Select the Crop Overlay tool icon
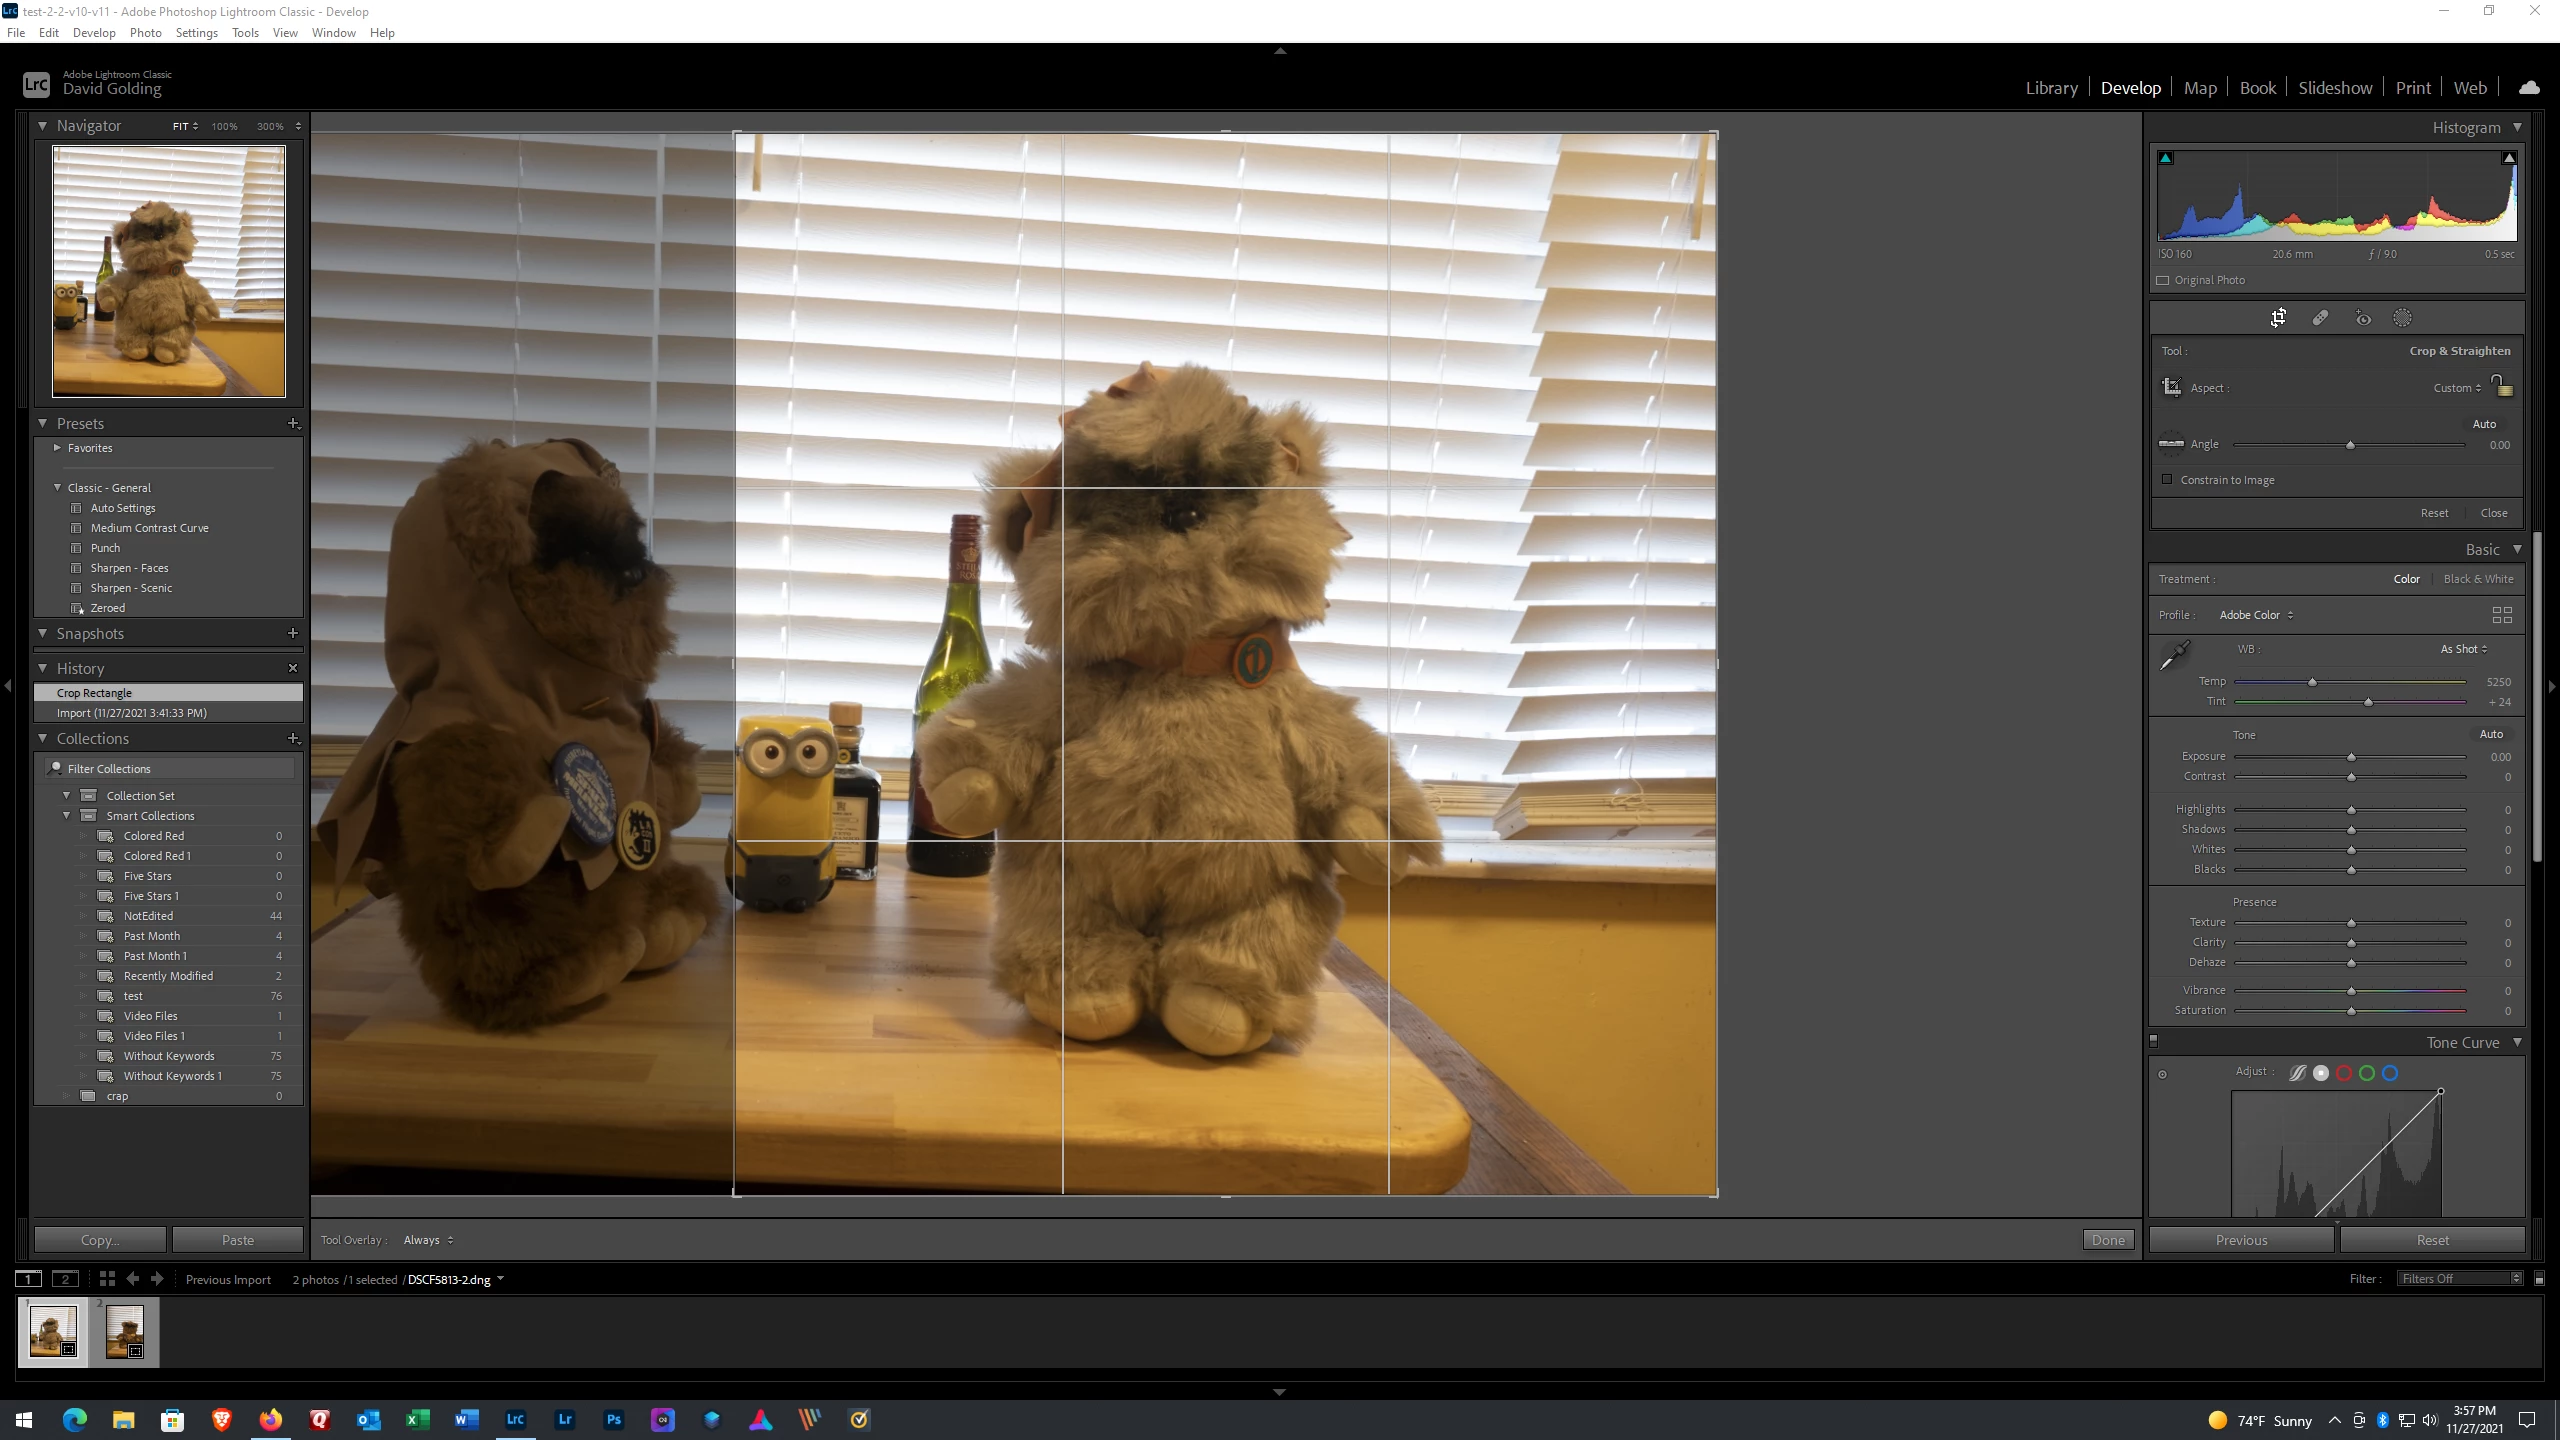2560x1440 pixels. (2277, 318)
